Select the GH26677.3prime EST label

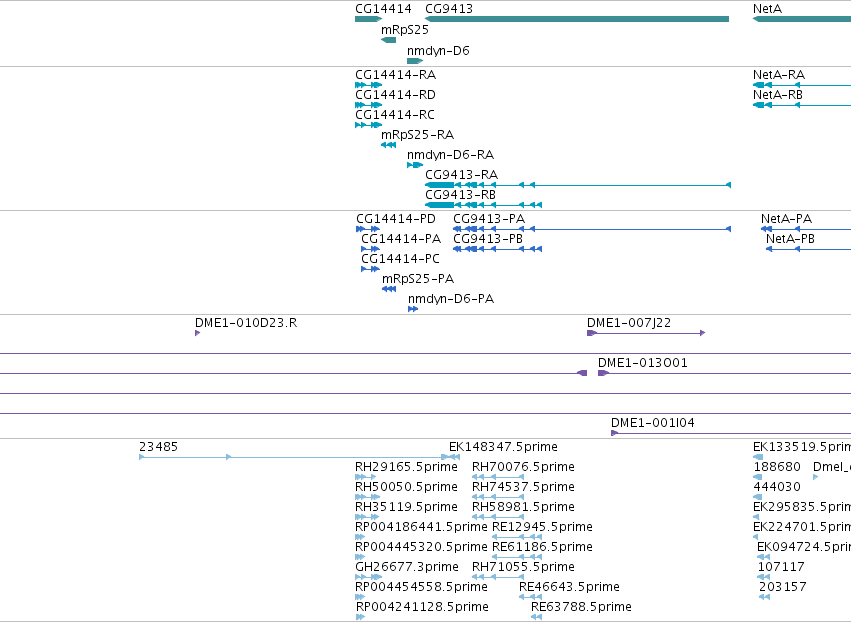pyautogui.click(x=407, y=568)
